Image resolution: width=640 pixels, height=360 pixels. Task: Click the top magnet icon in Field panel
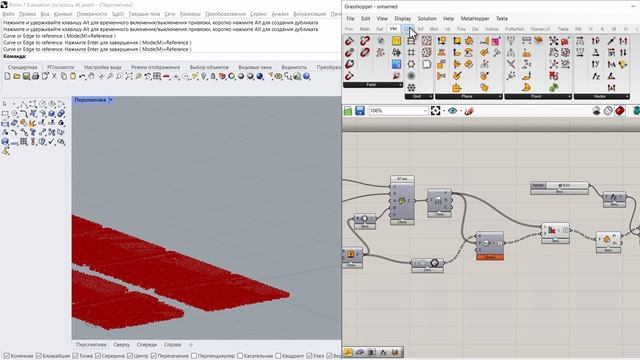(x=349, y=41)
